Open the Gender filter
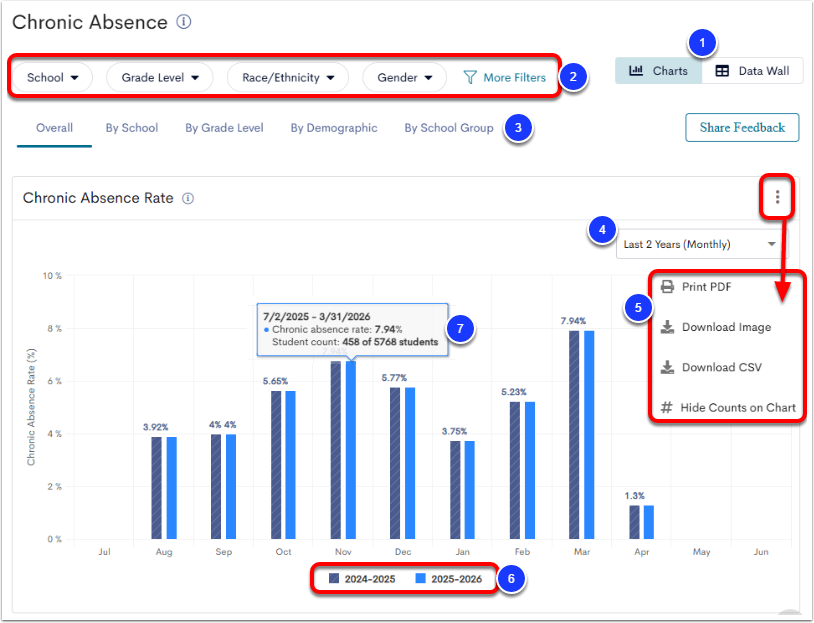 click(404, 77)
